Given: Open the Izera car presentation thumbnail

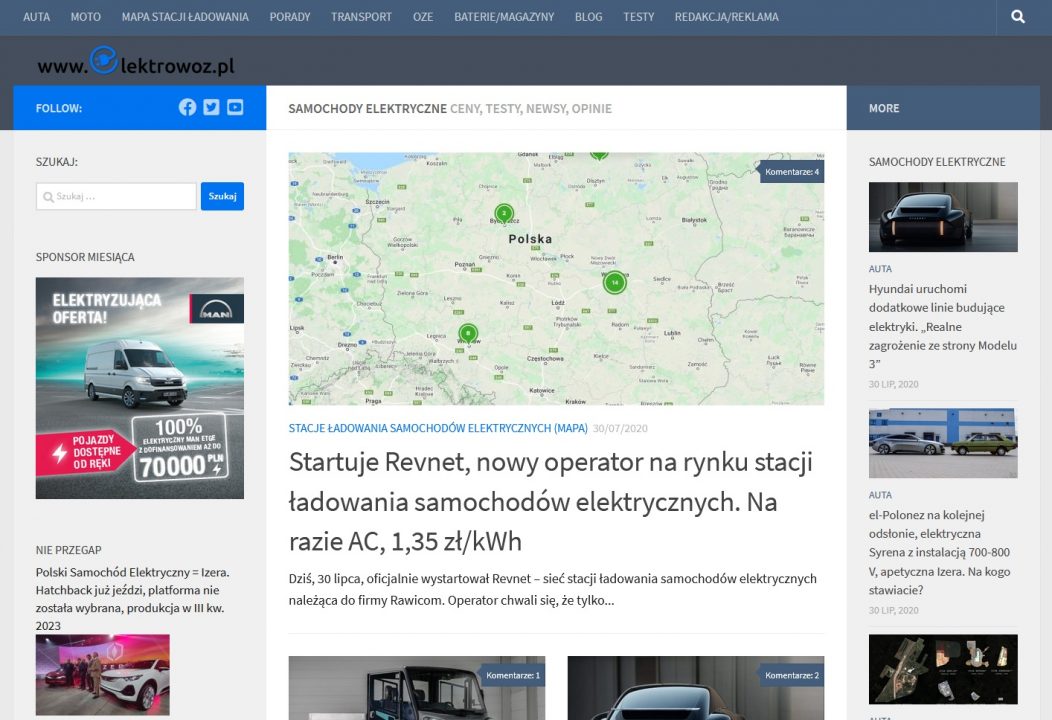Looking at the screenshot, I should pos(103,674).
